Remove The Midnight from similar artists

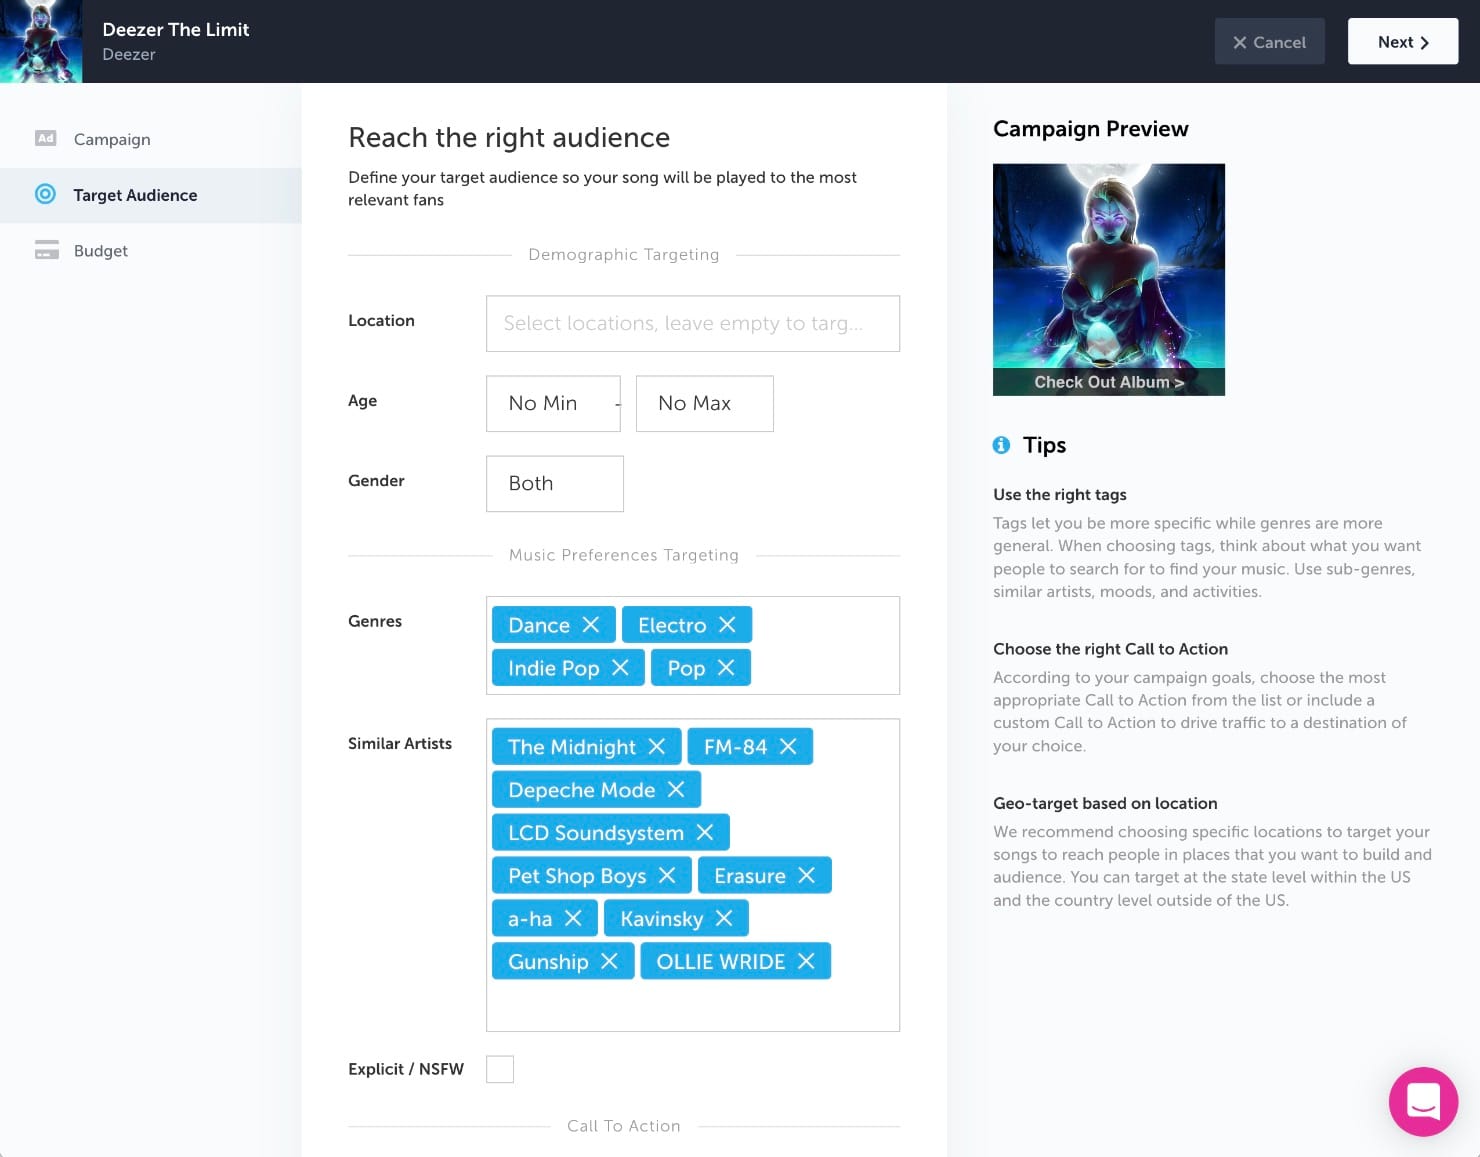[x=656, y=747]
